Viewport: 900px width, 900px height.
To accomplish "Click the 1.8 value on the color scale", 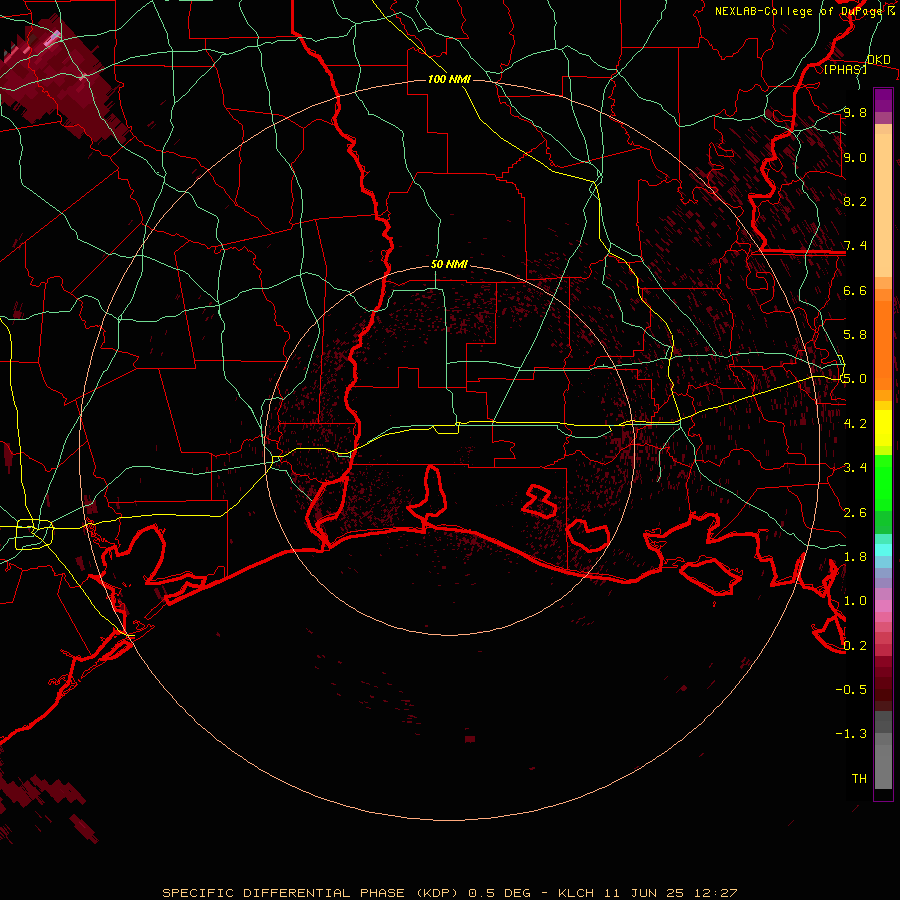I will pos(855,557).
